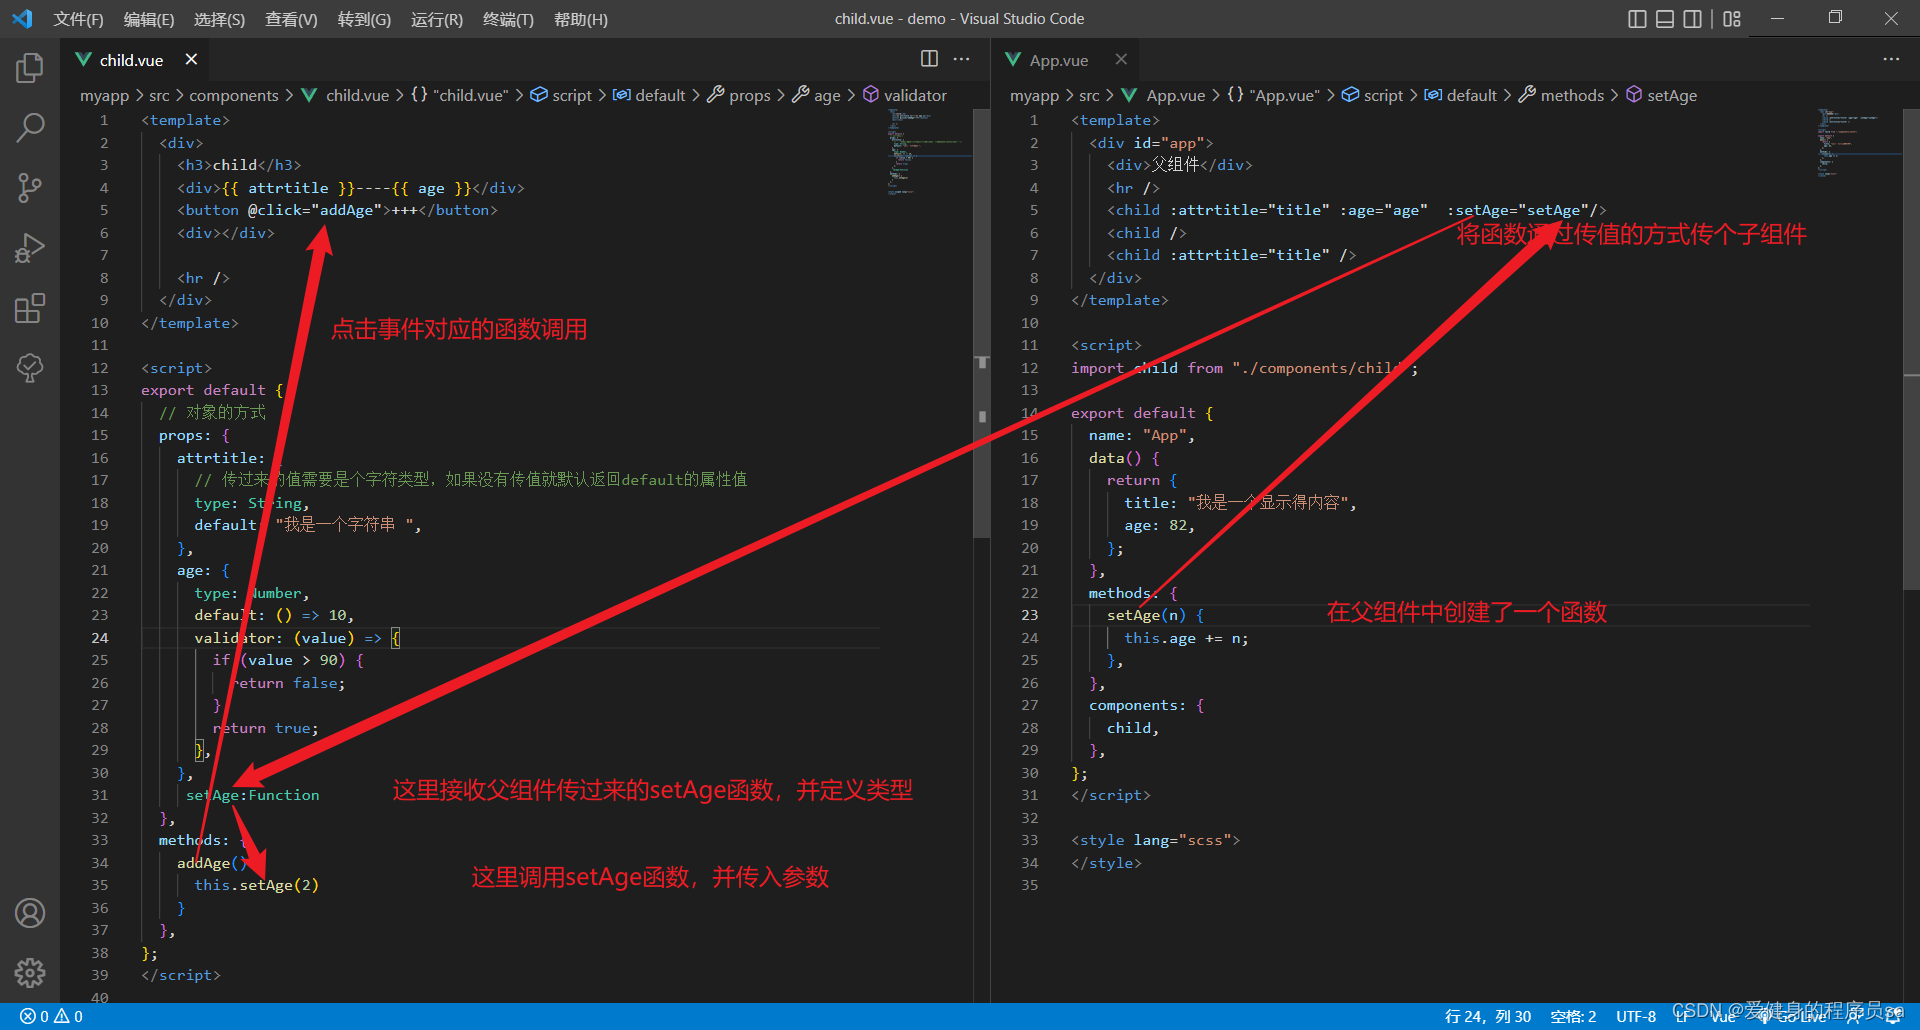
Task: Toggle bottom panel layout icon
Action: click(1665, 19)
